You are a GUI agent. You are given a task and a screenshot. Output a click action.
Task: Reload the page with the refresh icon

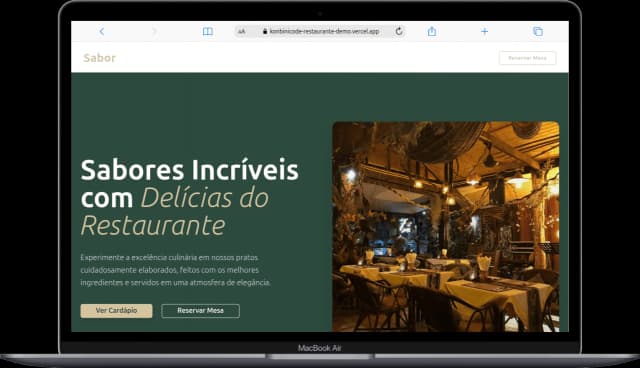click(x=399, y=31)
